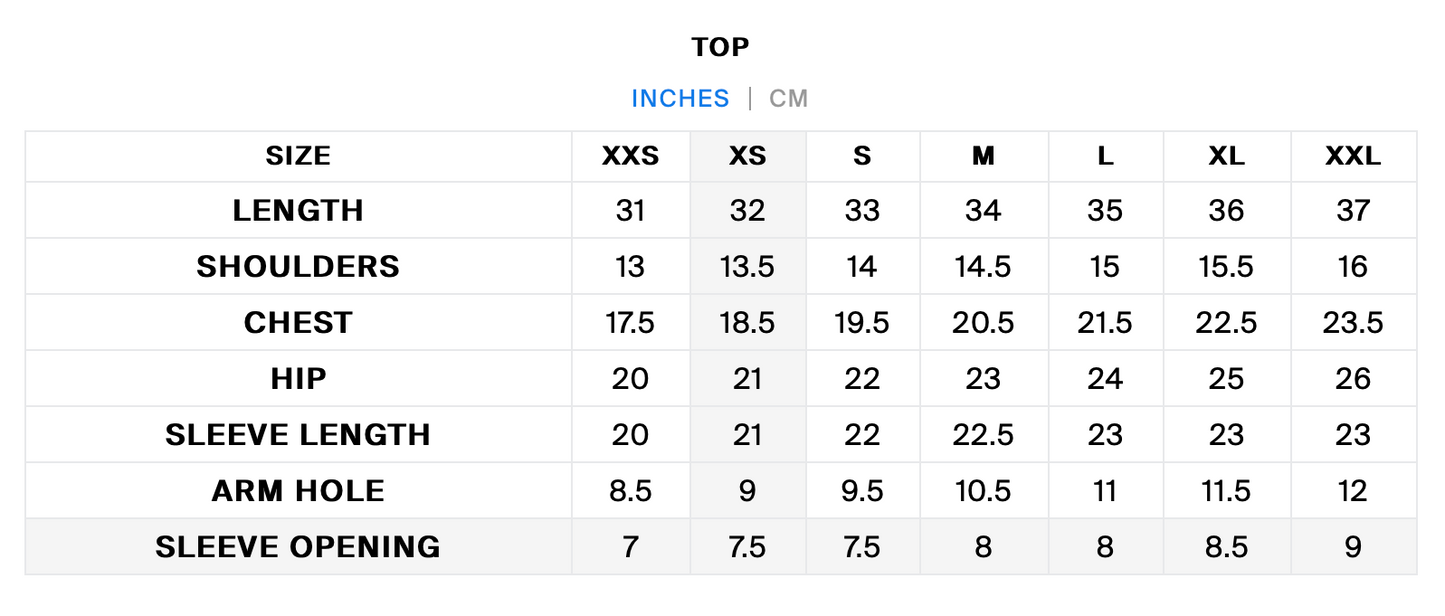The image size is (1445, 616).
Task: Click the TOP heading title
Action: 720,47
